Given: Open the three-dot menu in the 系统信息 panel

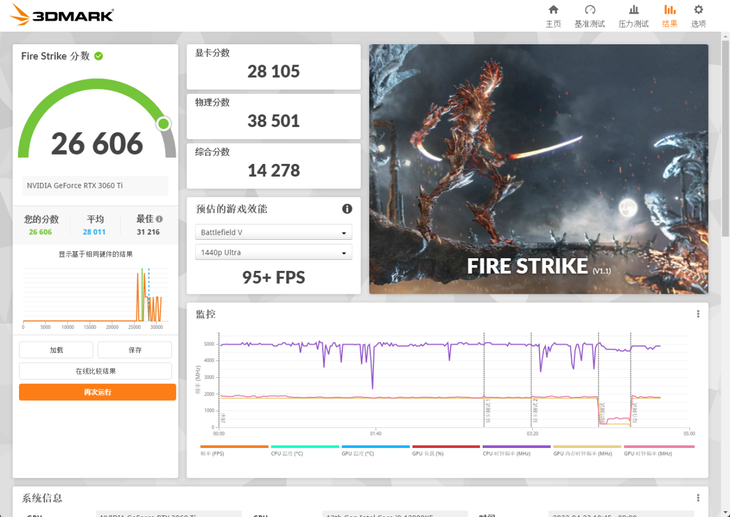Looking at the screenshot, I should 698,498.
